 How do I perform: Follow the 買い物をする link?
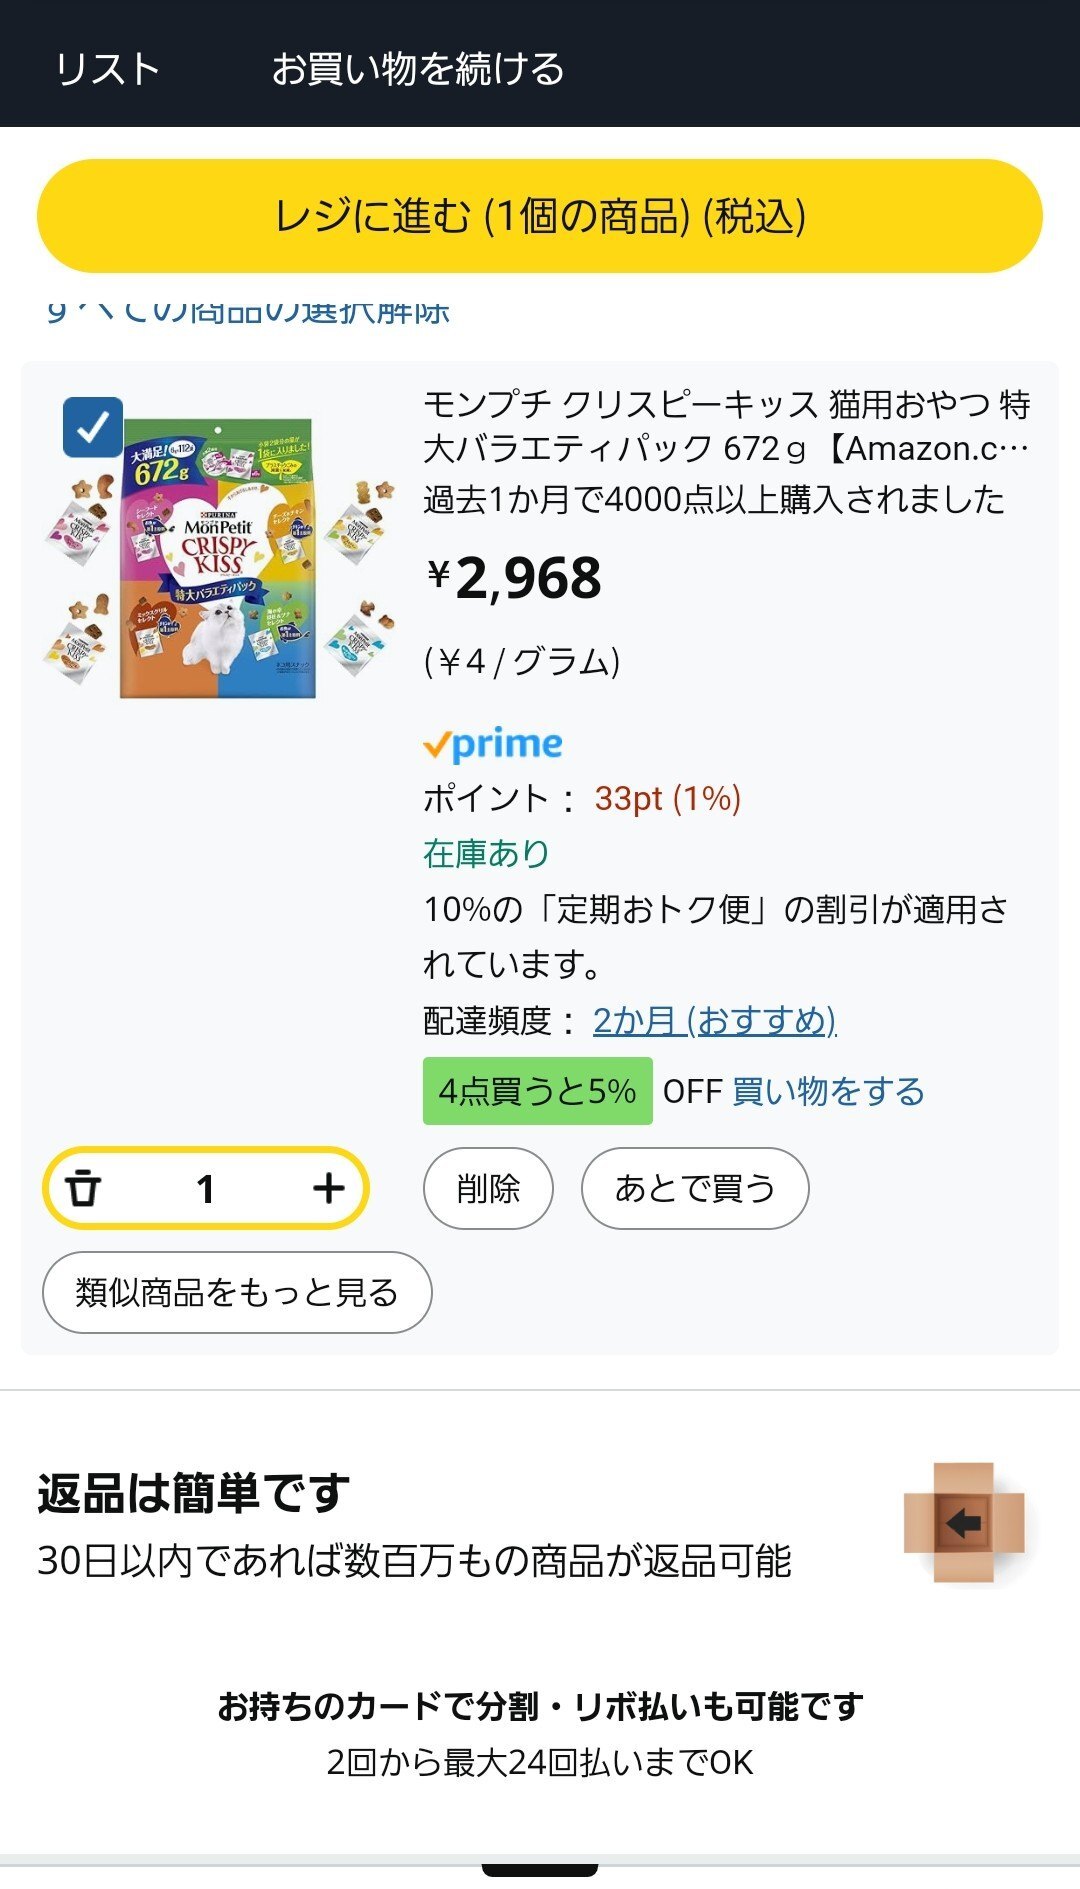tap(828, 1091)
